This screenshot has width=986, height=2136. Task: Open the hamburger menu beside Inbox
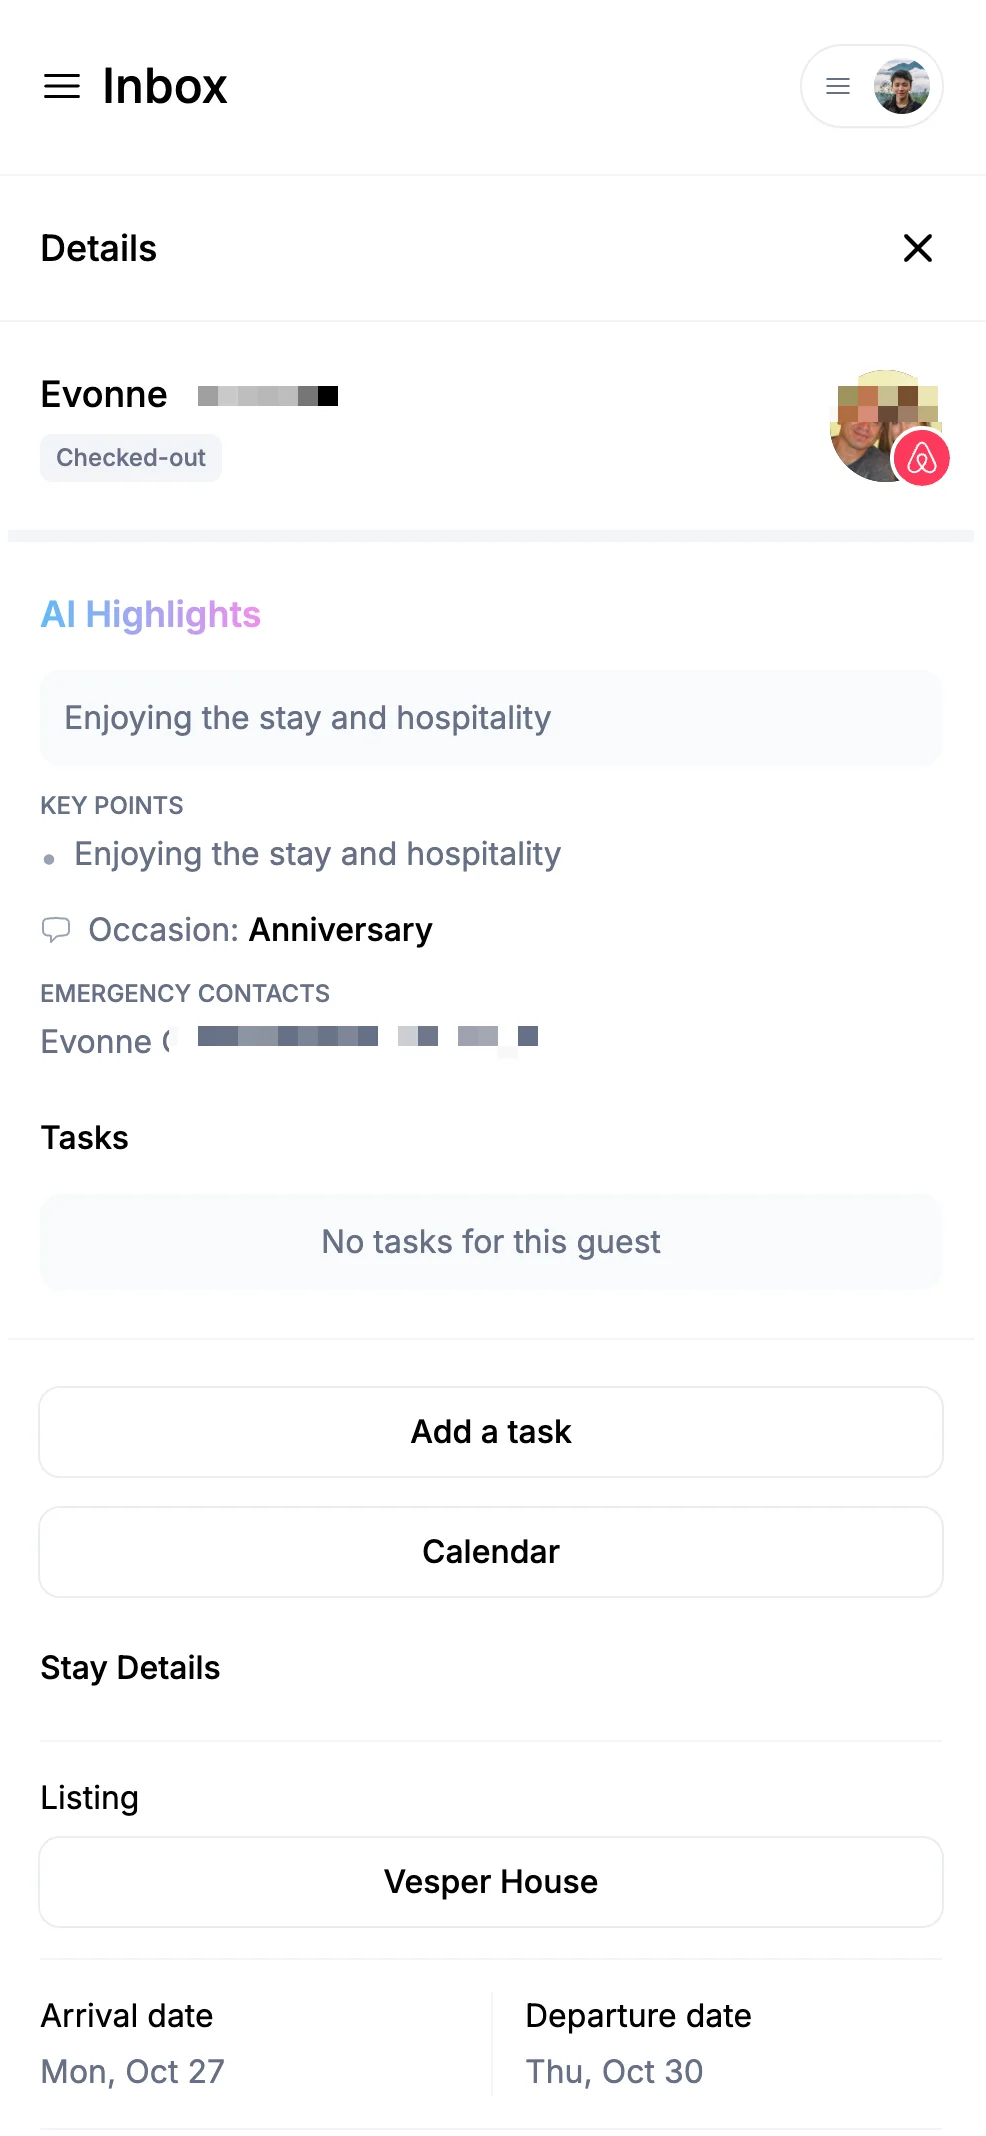click(x=61, y=86)
